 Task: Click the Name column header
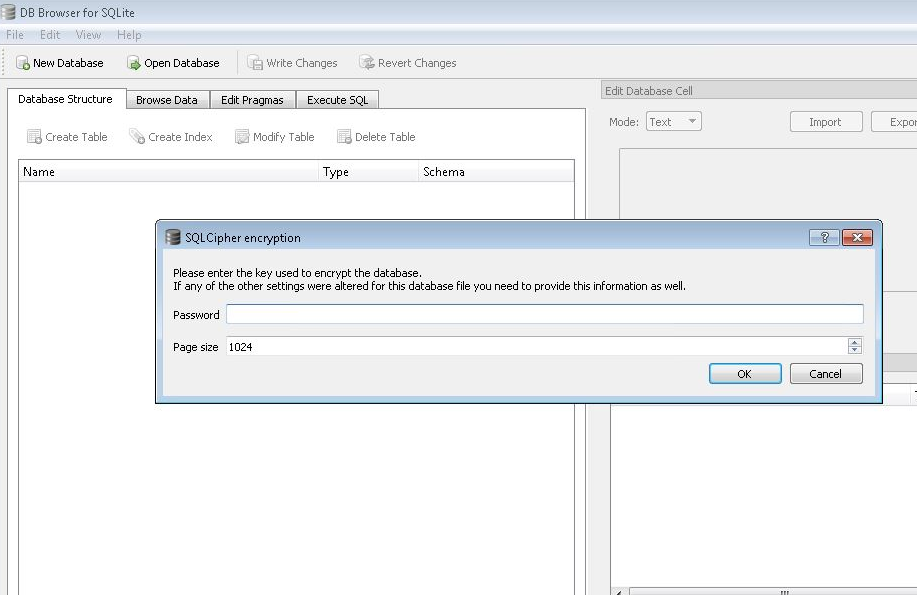coord(168,172)
